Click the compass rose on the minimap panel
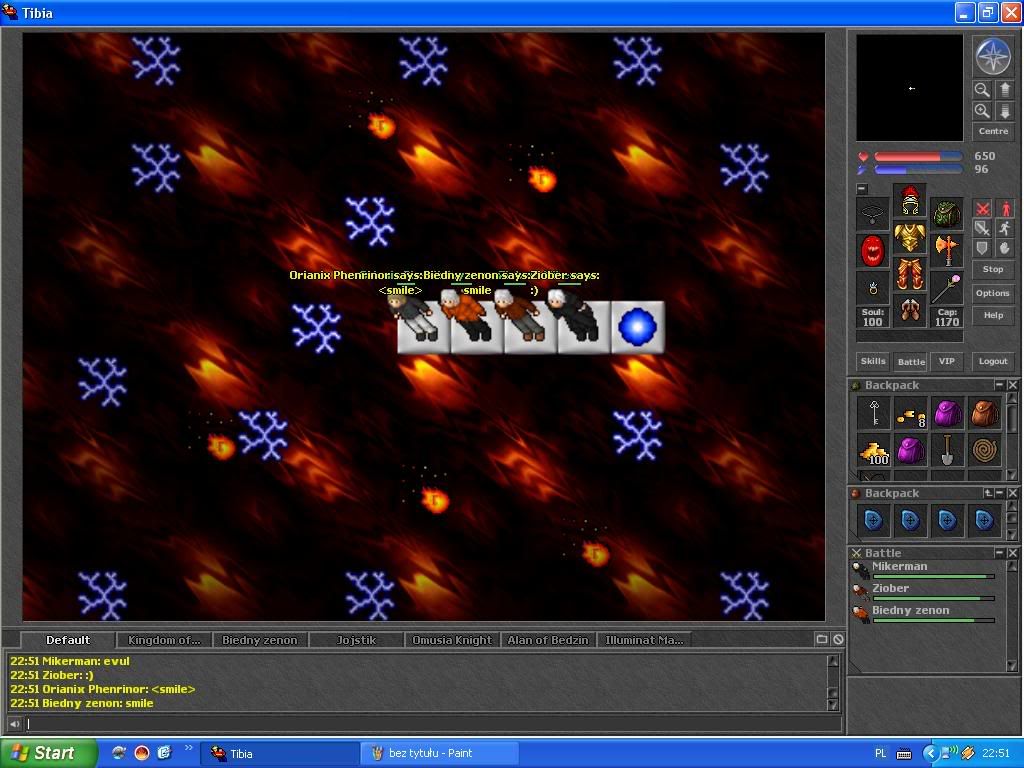This screenshot has width=1024, height=768. (x=993, y=57)
